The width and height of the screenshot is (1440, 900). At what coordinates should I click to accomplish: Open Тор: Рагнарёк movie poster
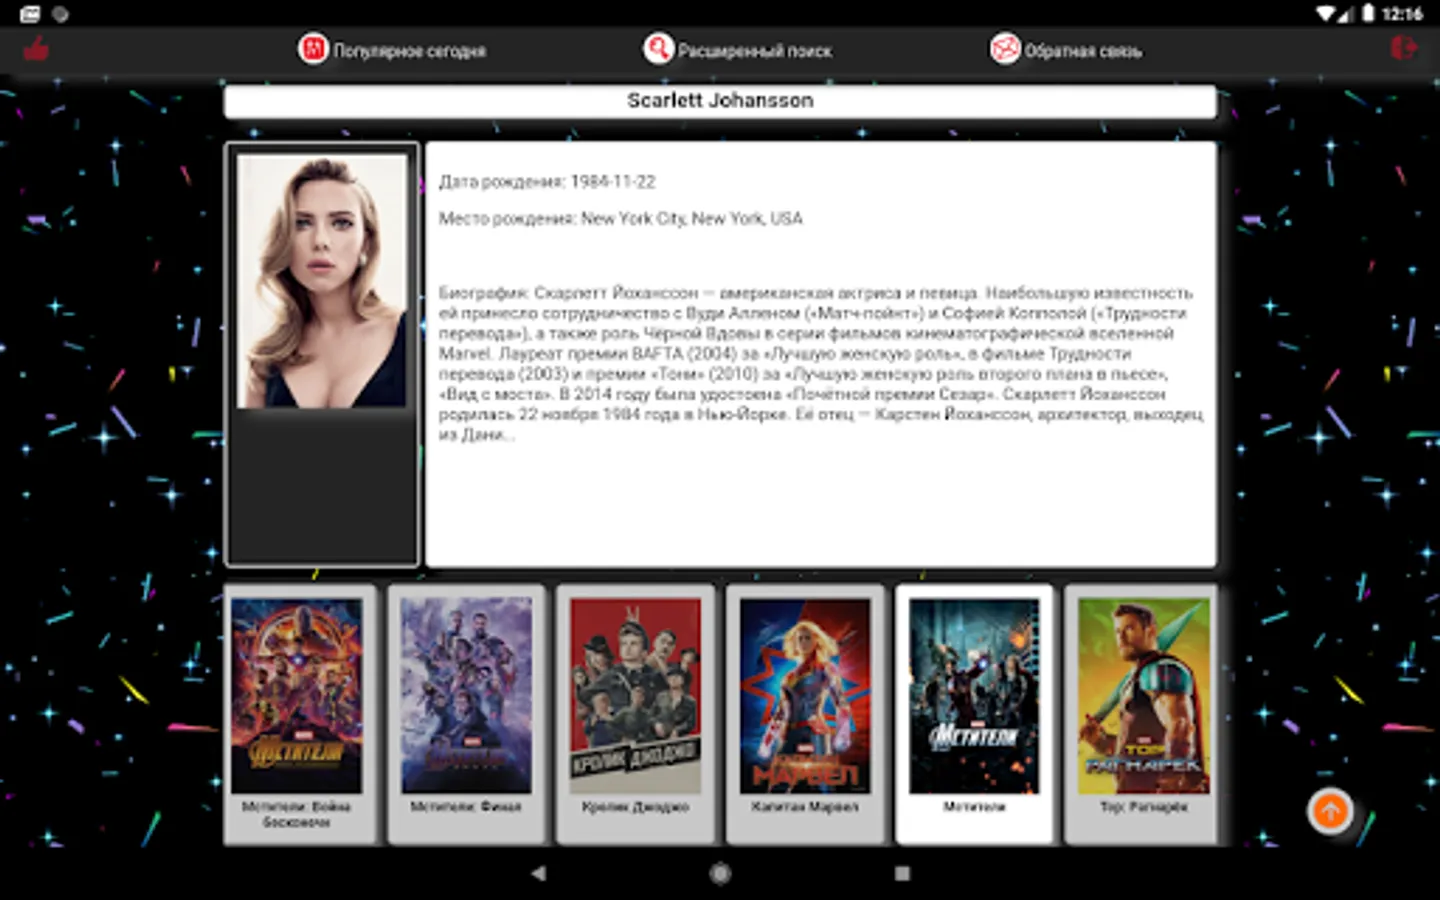pos(1144,696)
